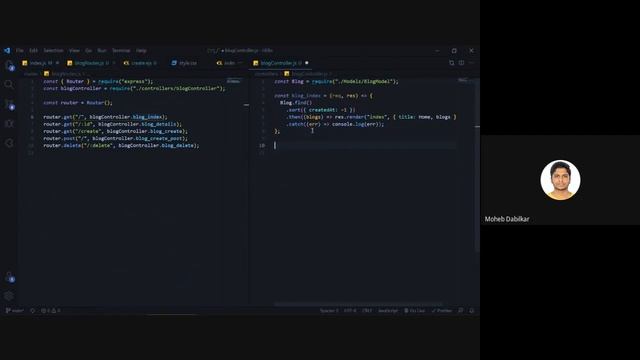Viewport: 640px width, 360px height.
Task: Click blog_delete in left editor
Action: coord(178,145)
